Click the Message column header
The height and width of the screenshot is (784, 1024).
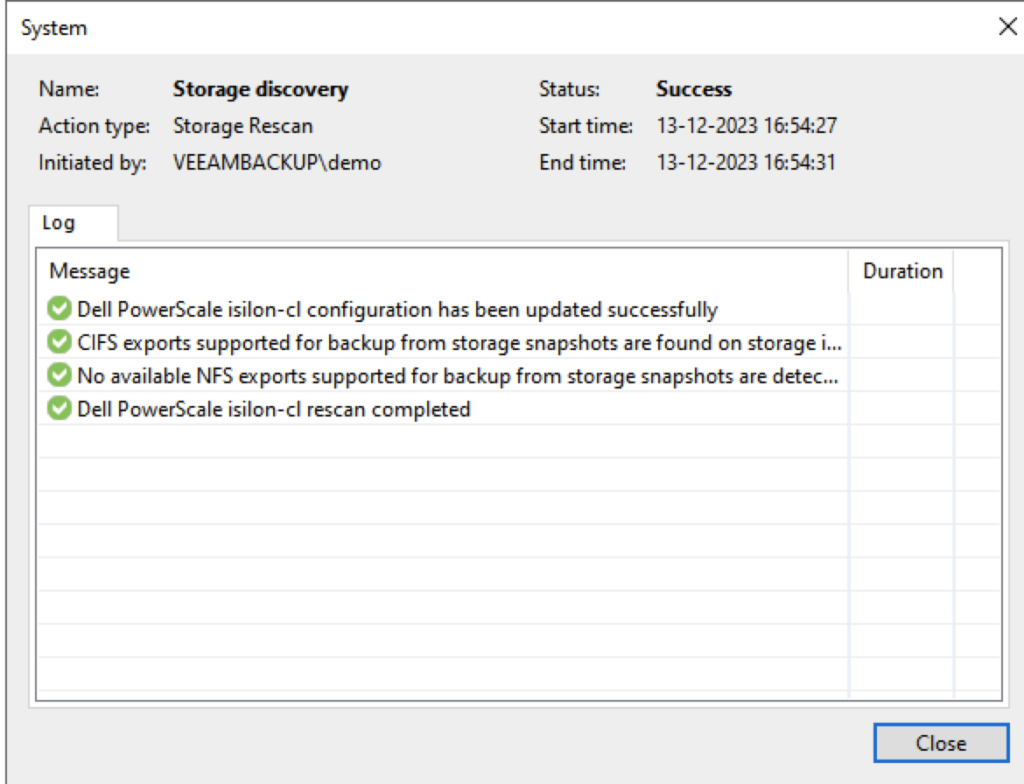tap(90, 271)
